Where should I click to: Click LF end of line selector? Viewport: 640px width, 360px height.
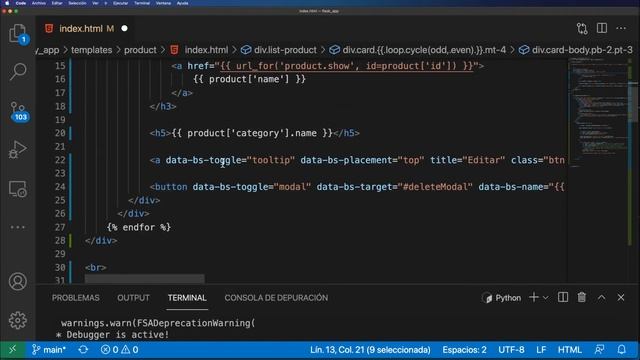[x=541, y=350]
